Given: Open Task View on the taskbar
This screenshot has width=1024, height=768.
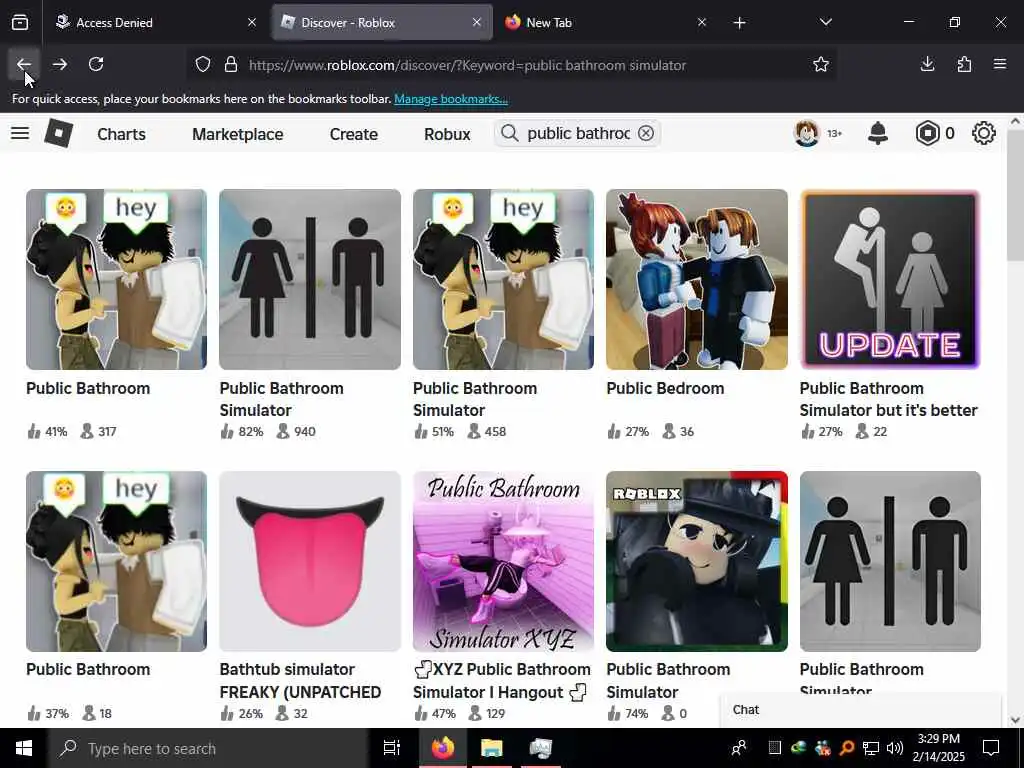Looking at the screenshot, I should (391, 748).
